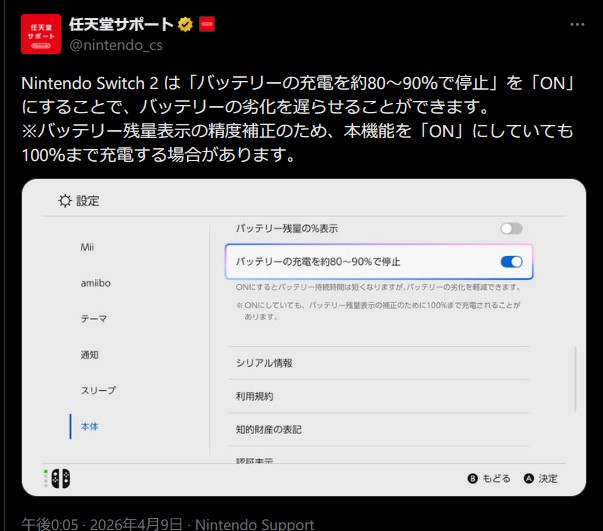603x531 pixels.
Task: Enable the バッテリー残量の%表示 toggle
Action: point(511,228)
